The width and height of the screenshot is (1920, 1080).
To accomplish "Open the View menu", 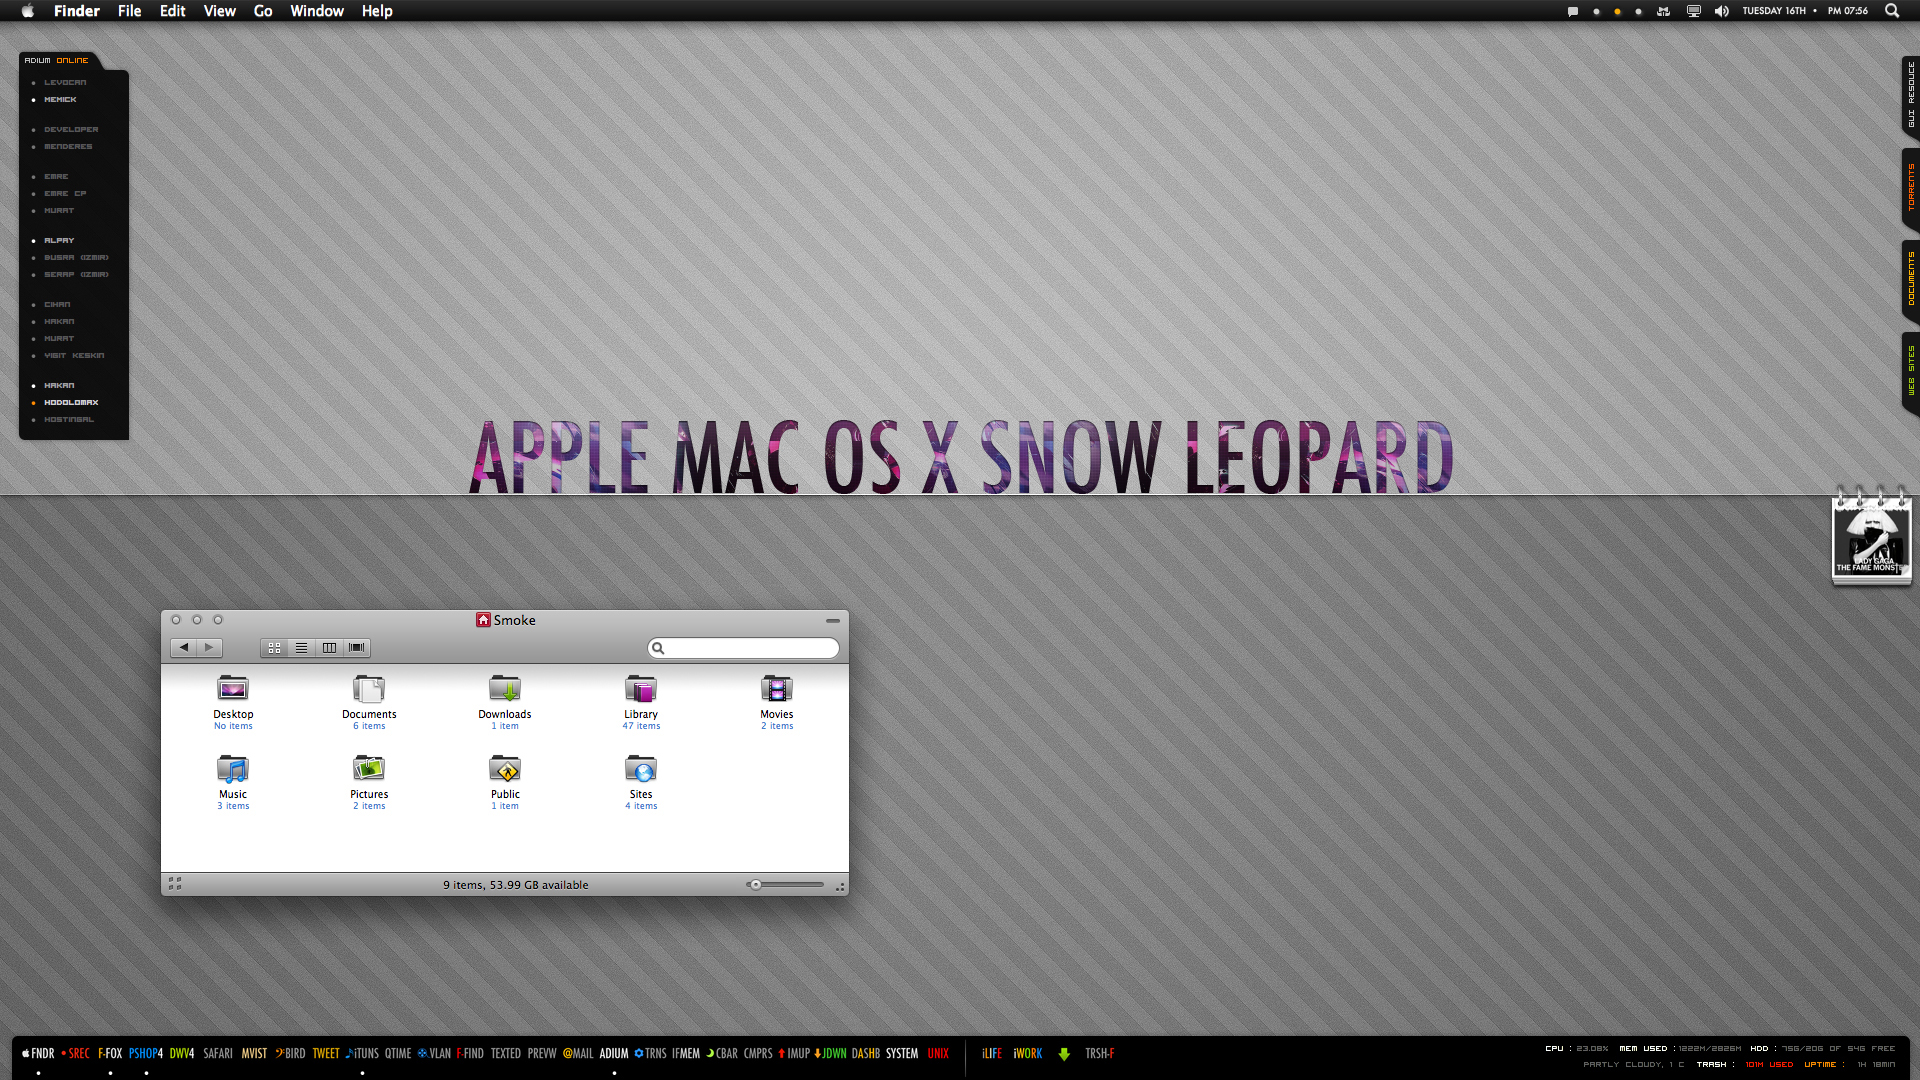I will (219, 11).
